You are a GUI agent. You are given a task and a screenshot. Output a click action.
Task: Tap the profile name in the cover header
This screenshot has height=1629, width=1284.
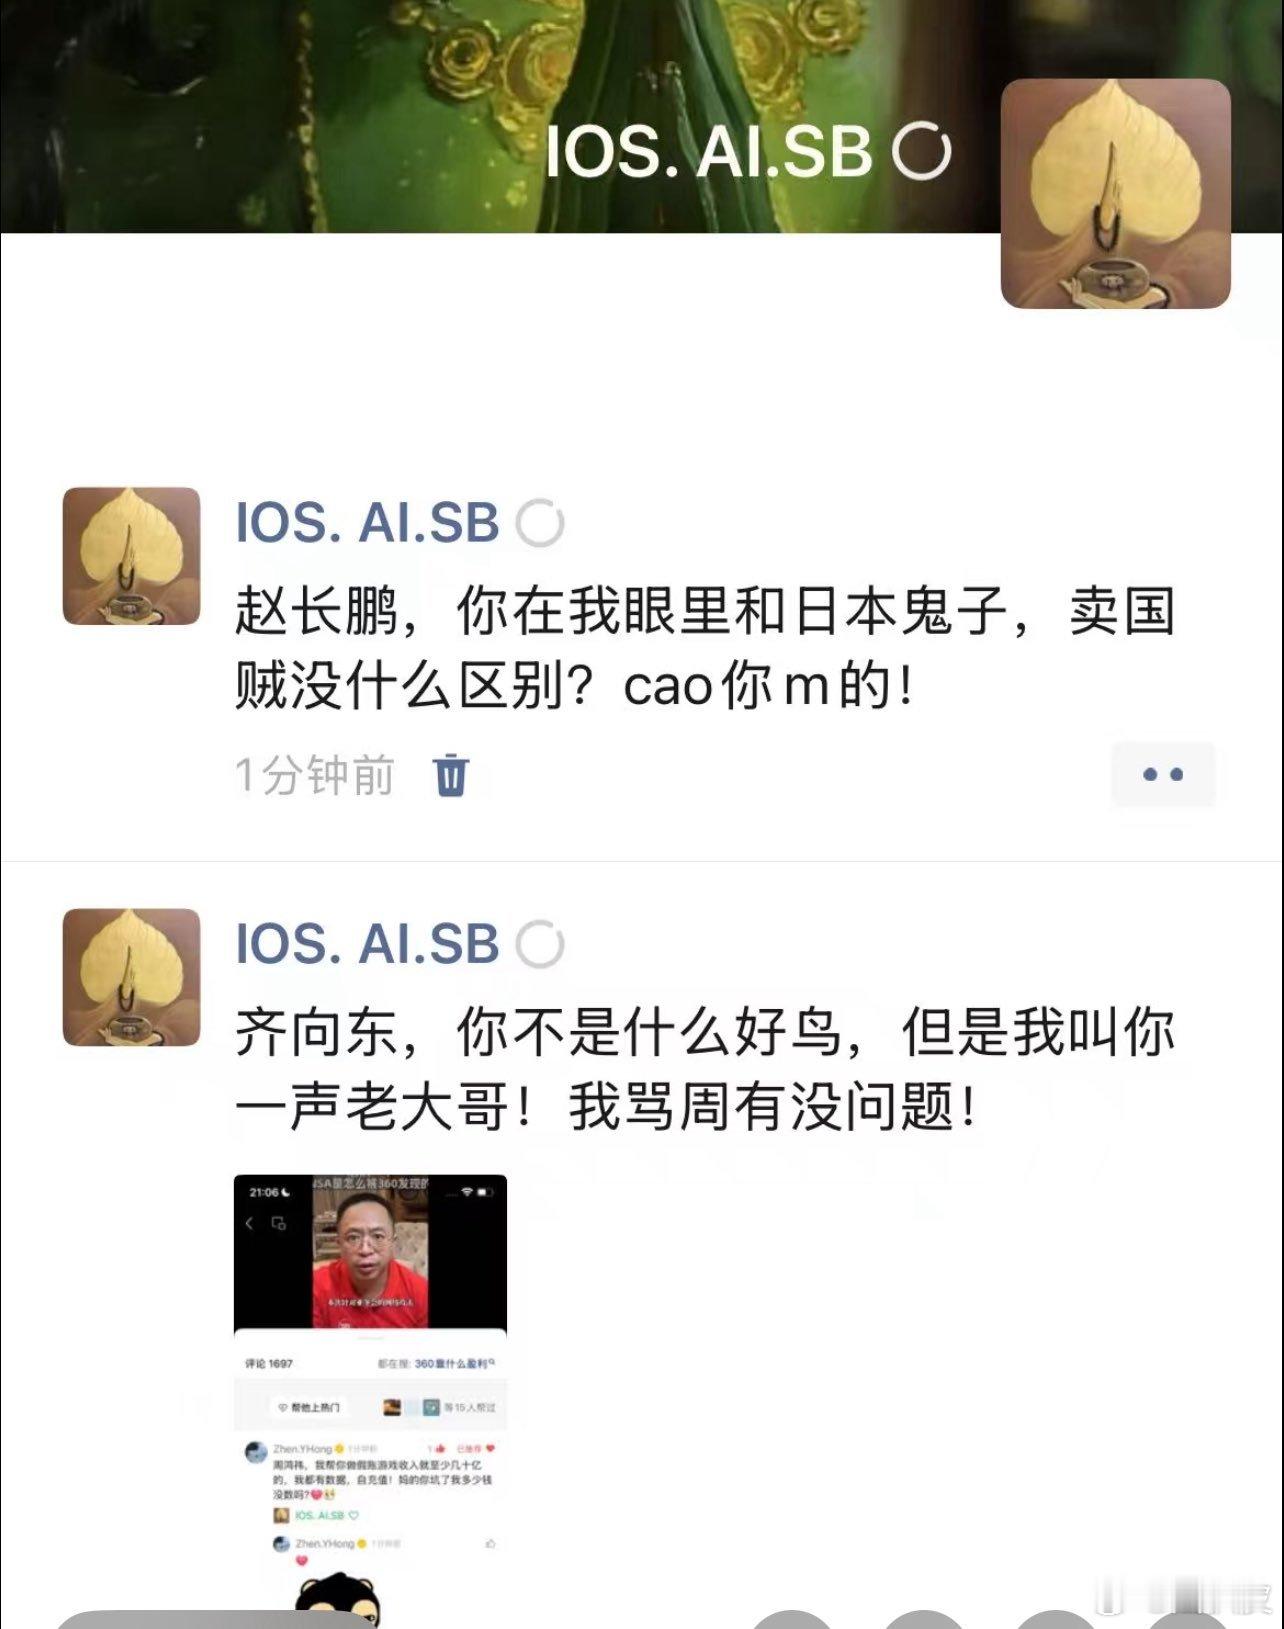(709, 152)
